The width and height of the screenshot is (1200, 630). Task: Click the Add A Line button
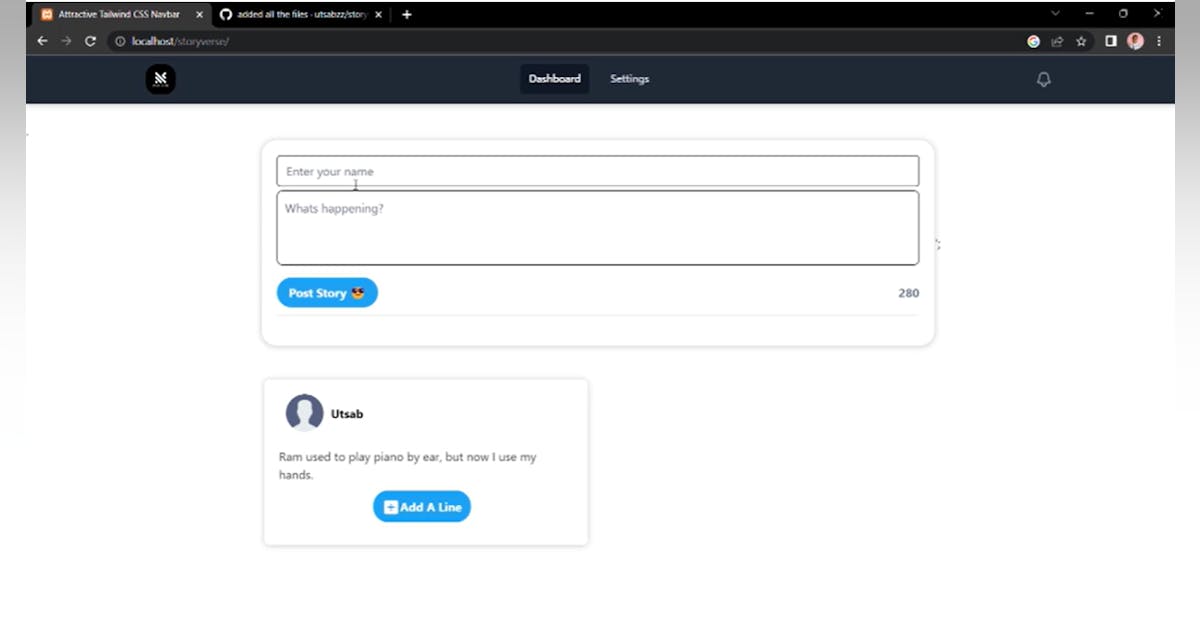pos(422,507)
